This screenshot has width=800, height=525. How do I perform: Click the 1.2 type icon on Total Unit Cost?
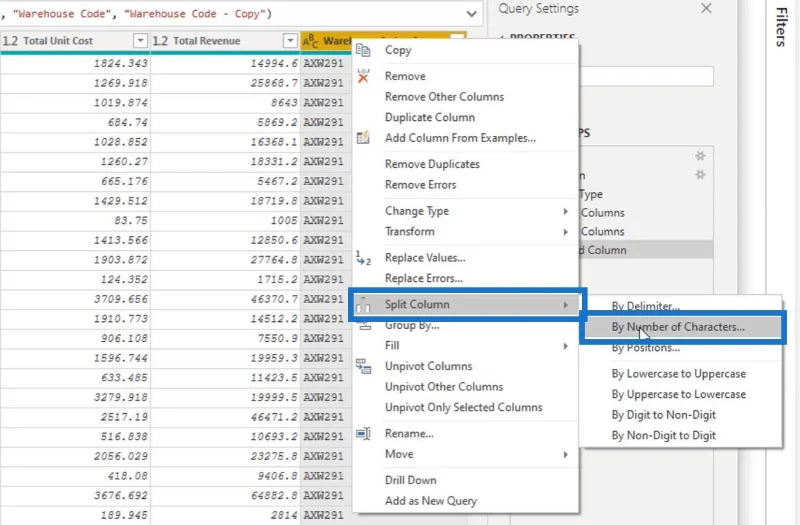pos(10,41)
